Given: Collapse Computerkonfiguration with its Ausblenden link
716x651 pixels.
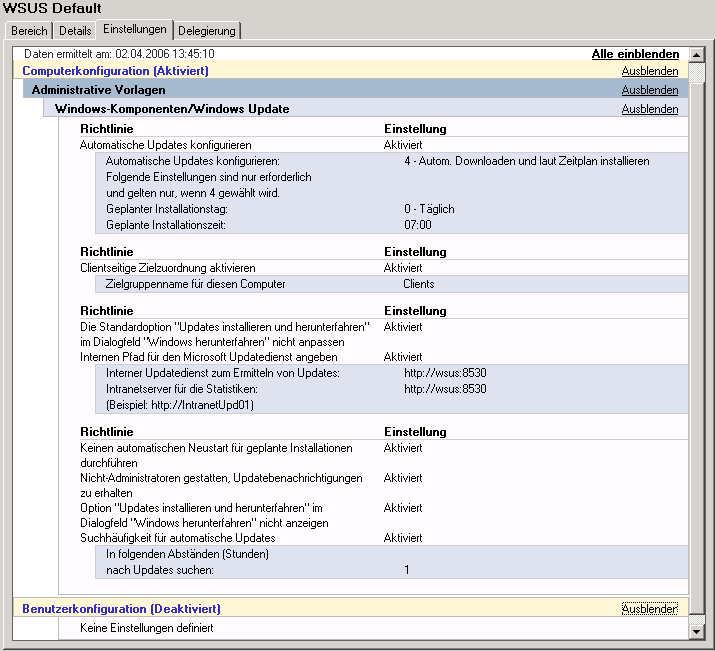Looking at the screenshot, I should [650, 71].
